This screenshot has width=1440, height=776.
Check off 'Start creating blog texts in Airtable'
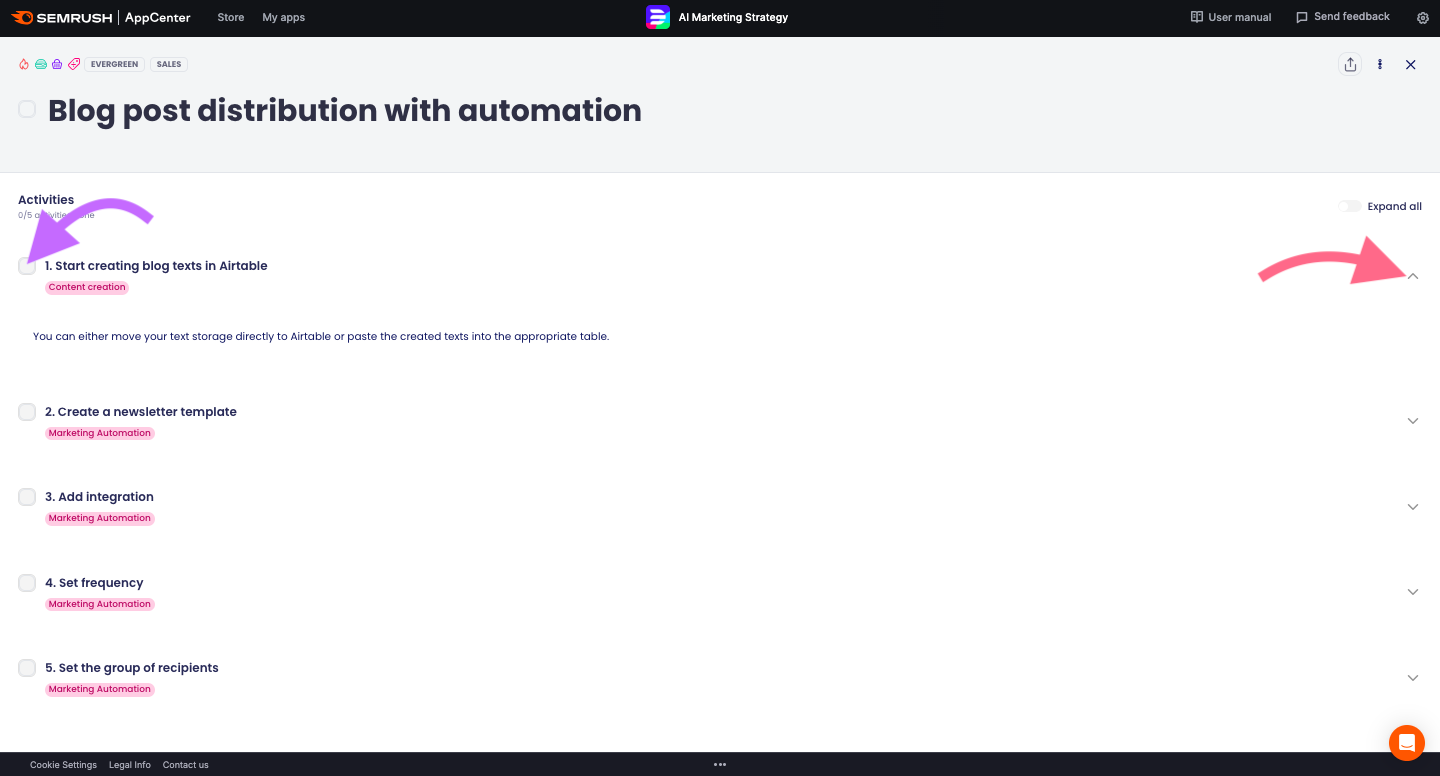tap(27, 266)
